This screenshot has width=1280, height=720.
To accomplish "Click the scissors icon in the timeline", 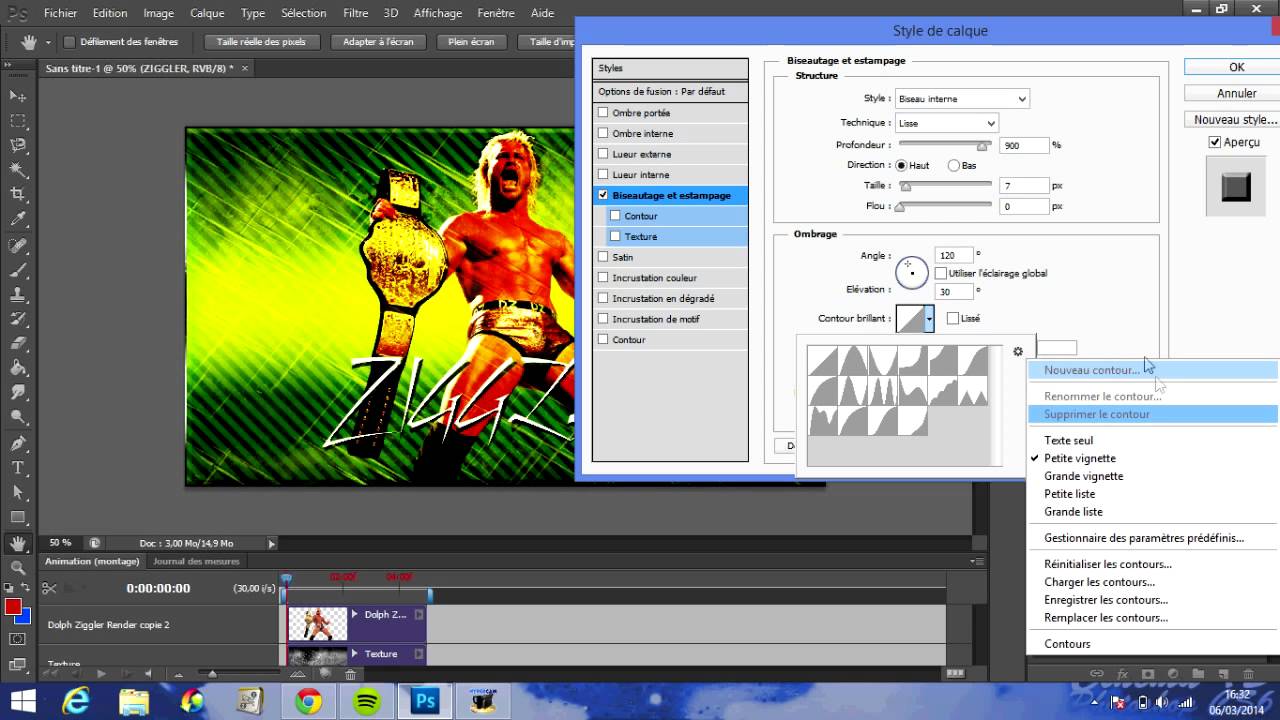I will 49,588.
